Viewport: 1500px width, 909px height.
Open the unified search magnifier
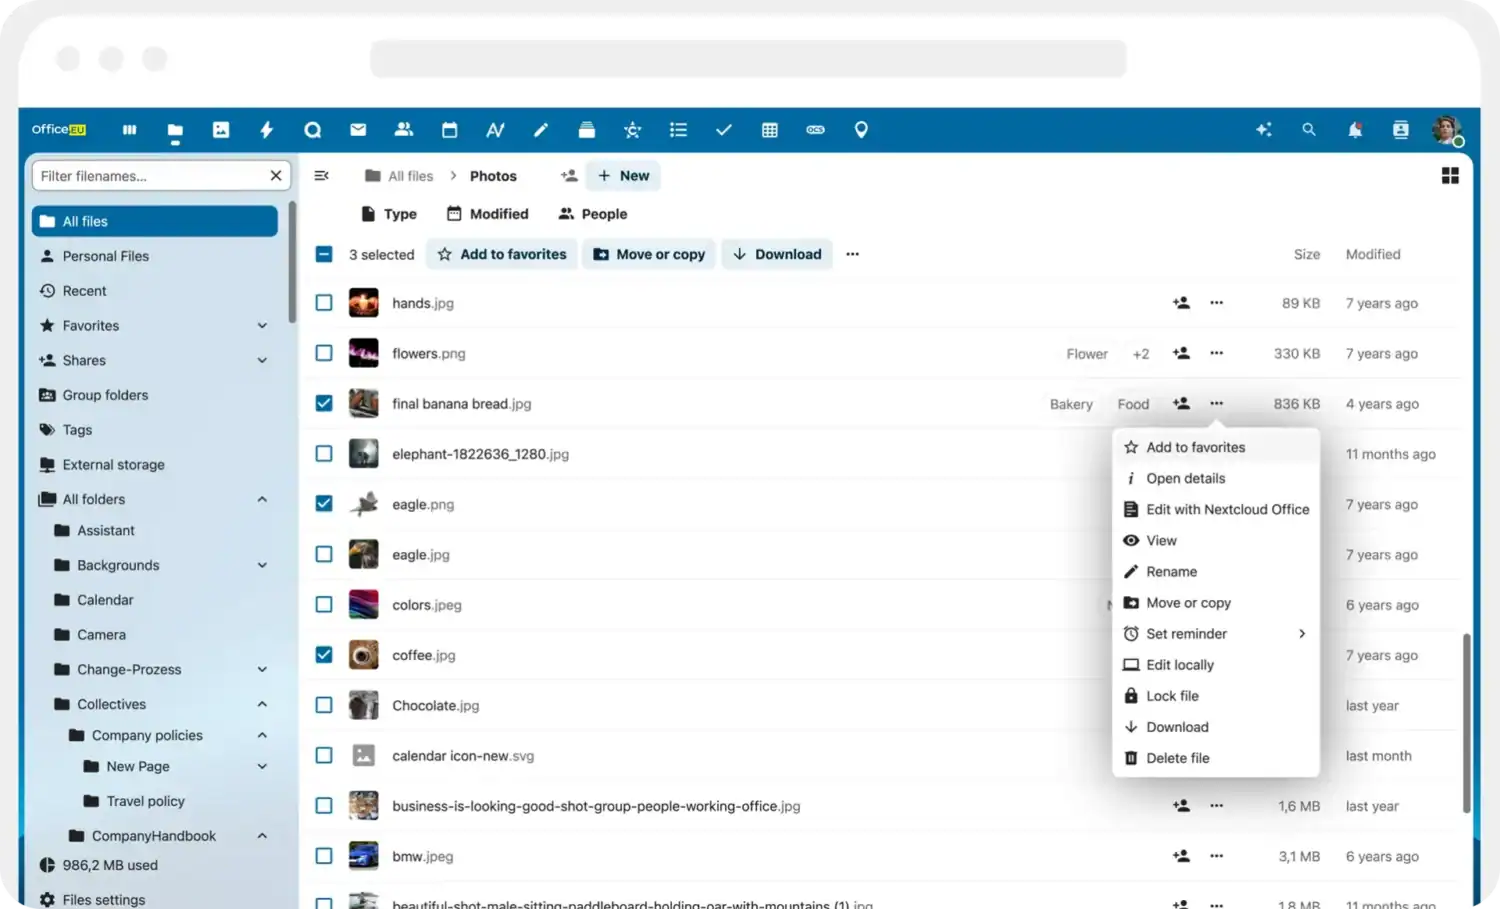tap(1309, 130)
